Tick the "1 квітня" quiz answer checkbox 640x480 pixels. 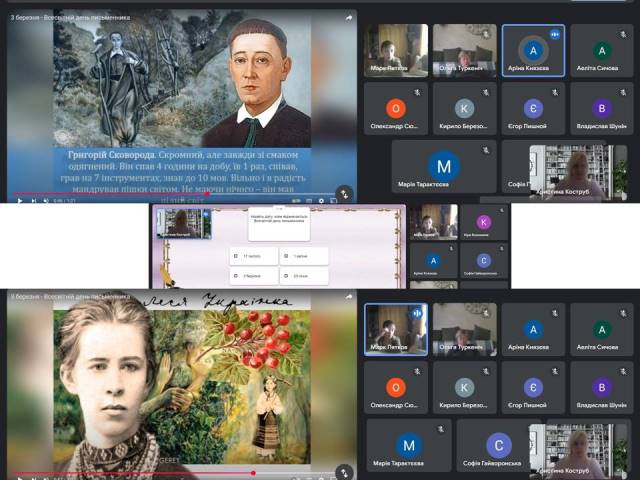pos(286,256)
